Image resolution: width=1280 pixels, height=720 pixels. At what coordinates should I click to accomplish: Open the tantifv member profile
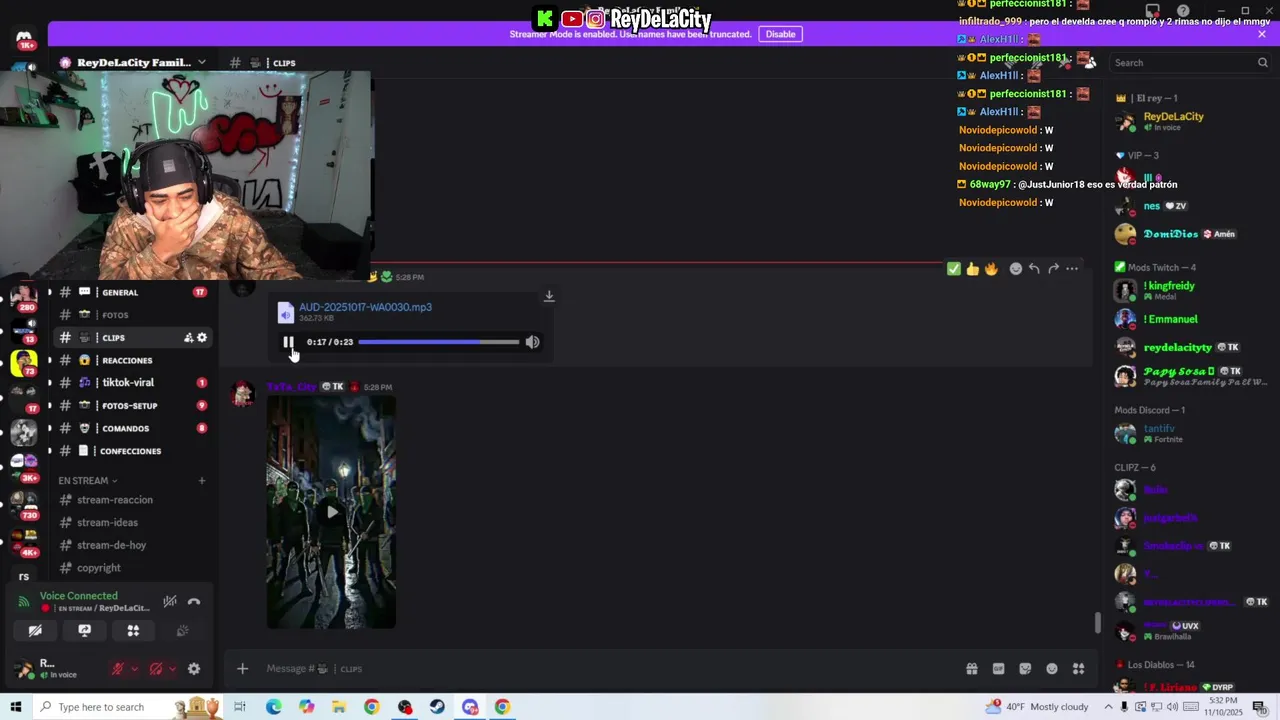[1190, 433]
